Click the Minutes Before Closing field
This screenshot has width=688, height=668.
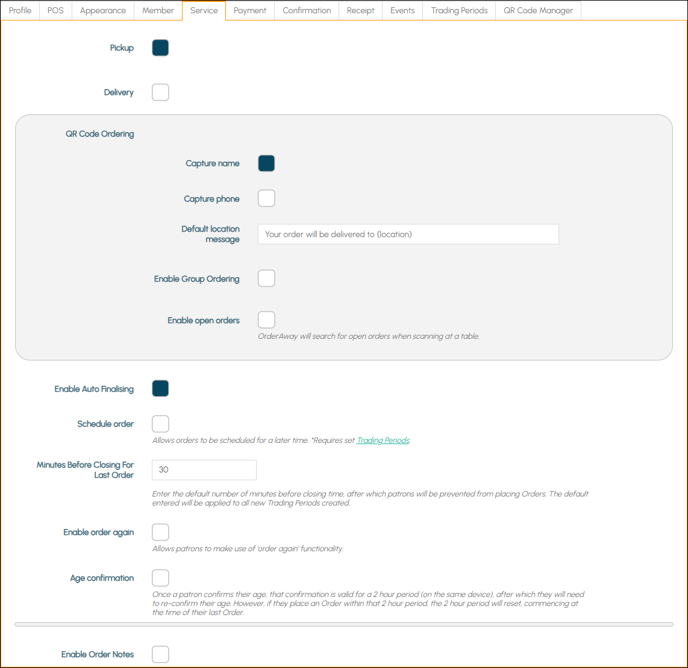coord(204,470)
